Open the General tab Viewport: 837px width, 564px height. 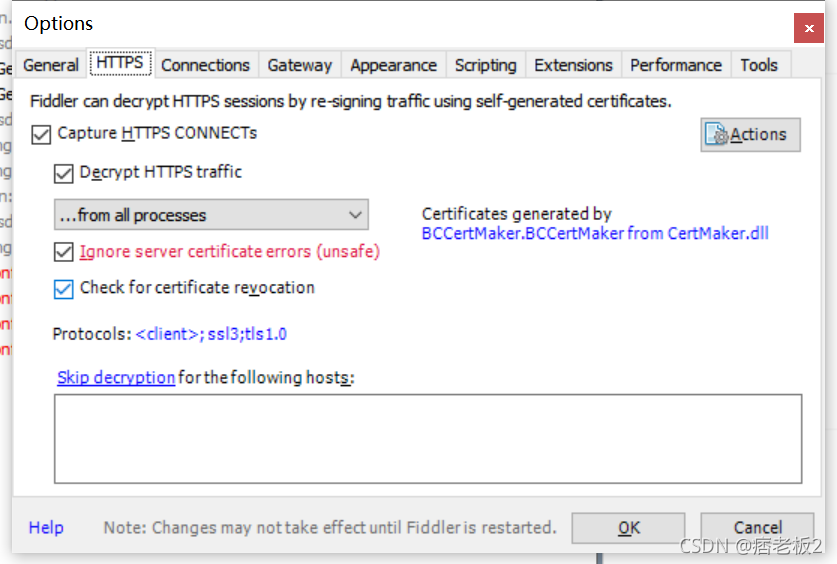(x=51, y=65)
